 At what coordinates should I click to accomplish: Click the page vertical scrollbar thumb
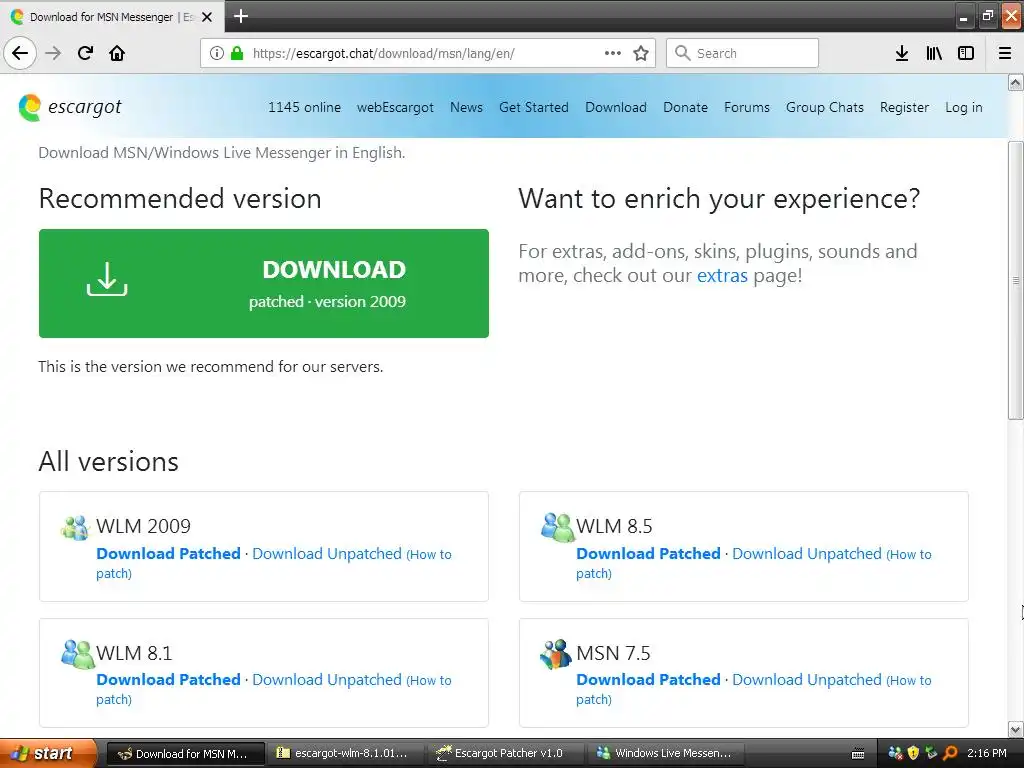point(1015,280)
